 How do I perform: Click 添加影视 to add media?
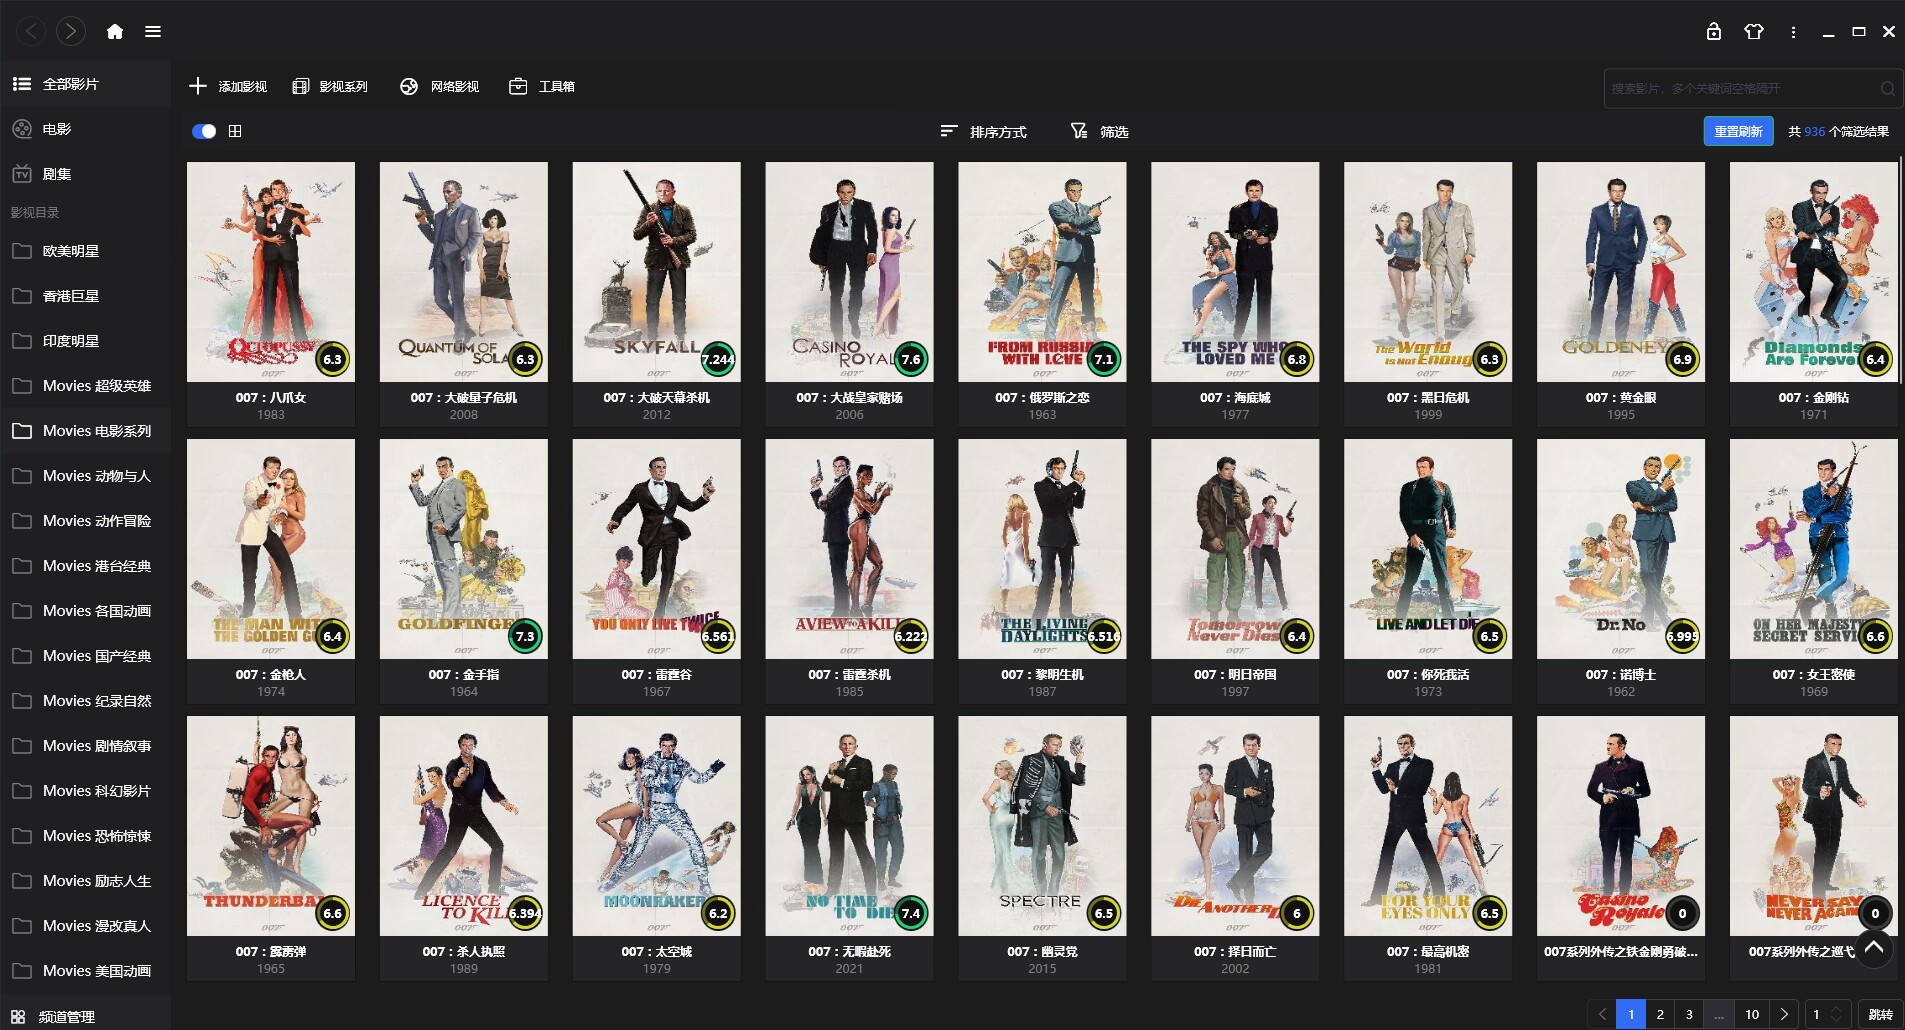pos(229,87)
